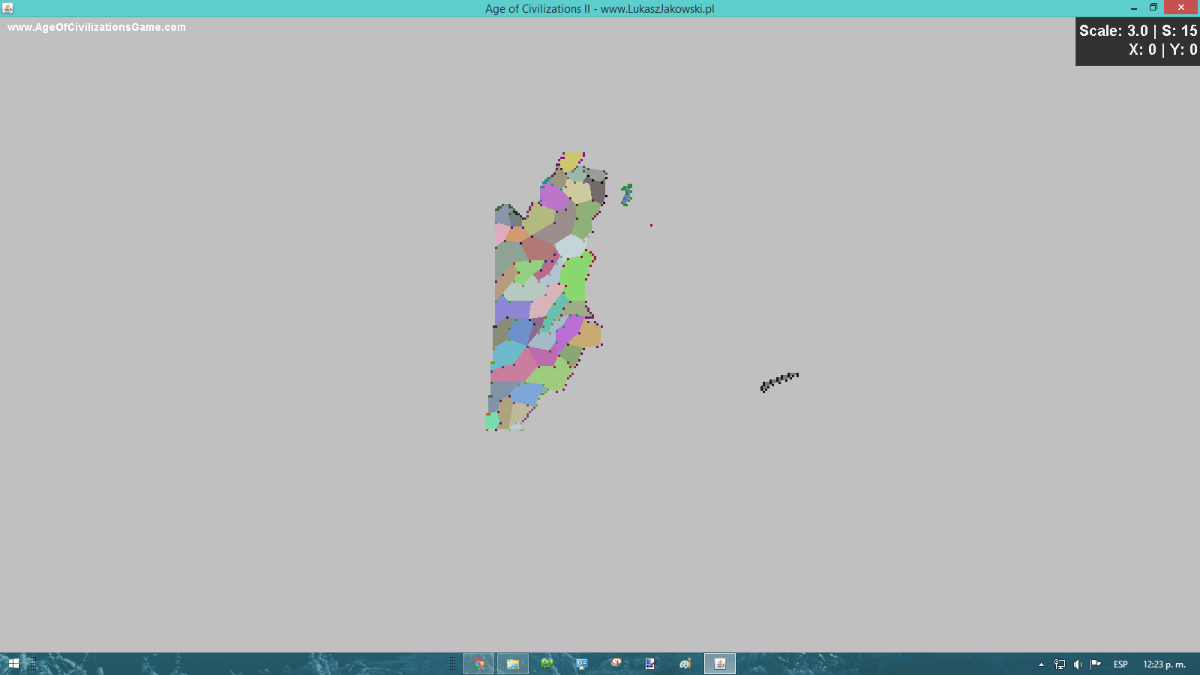
Task: Switch the ESP input language indicator
Action: click(x=1121, y=665)
